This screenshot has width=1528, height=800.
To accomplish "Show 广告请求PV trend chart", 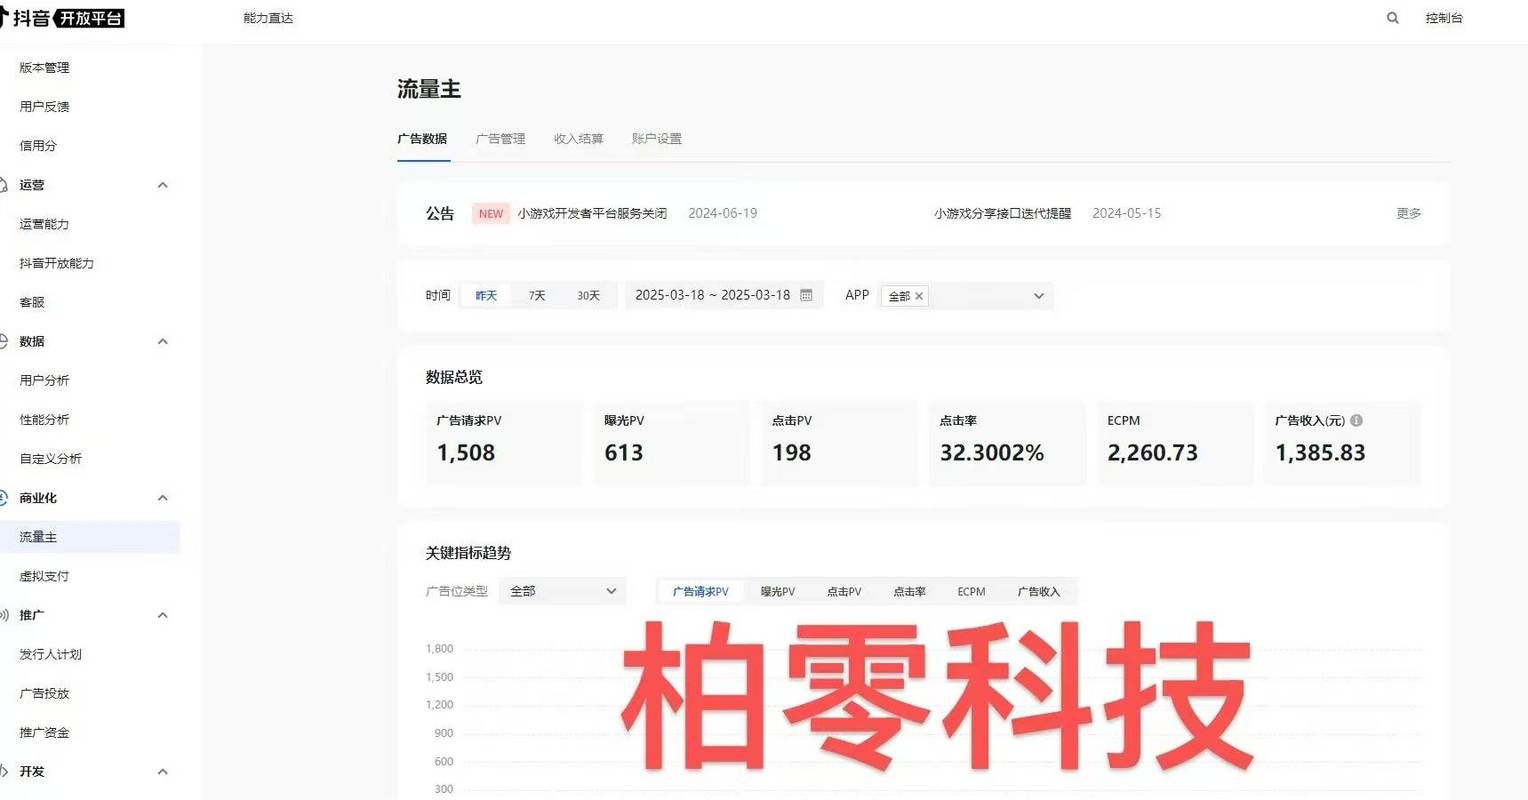I will click(x=701, y=592).
